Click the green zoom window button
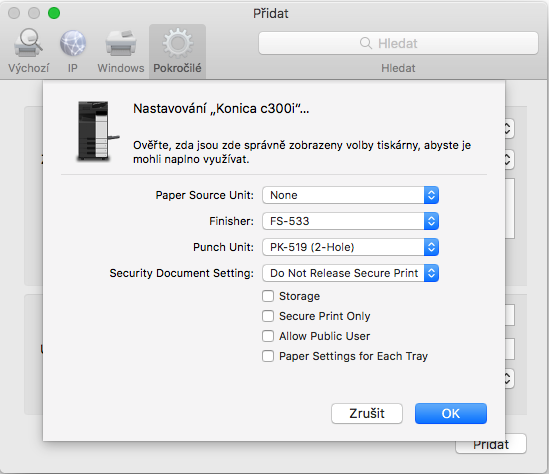The width and height of the screenshot is (549, 474). click(54, 13)
